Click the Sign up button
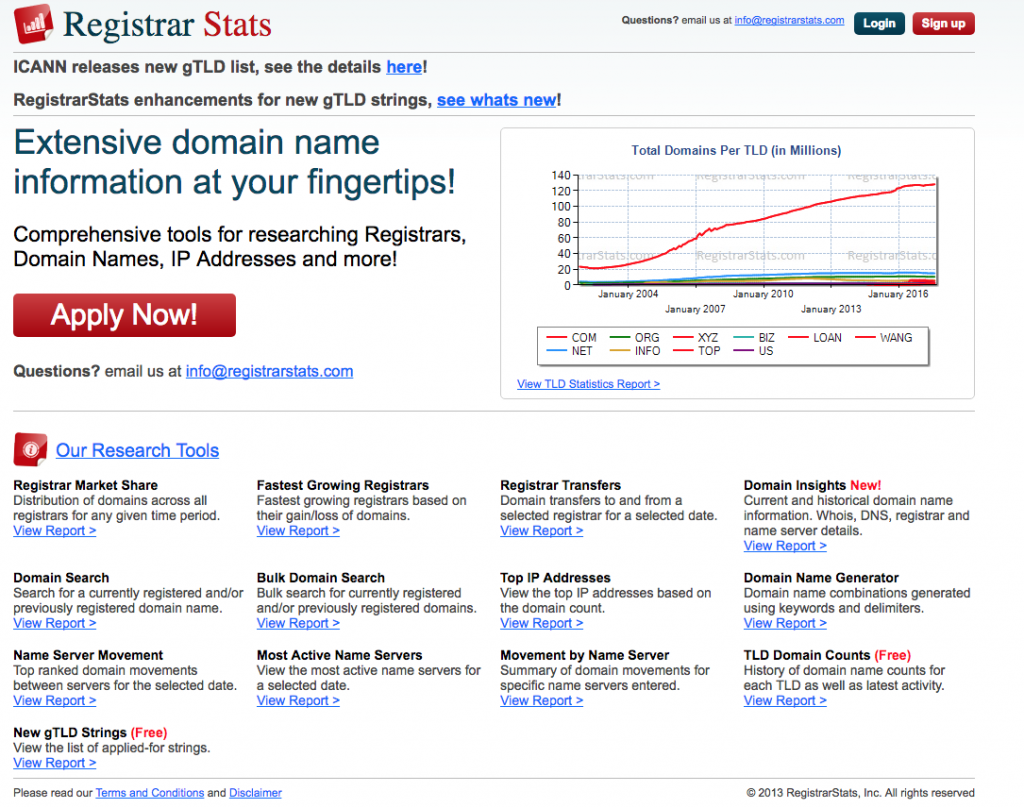 tap(943, 24)
